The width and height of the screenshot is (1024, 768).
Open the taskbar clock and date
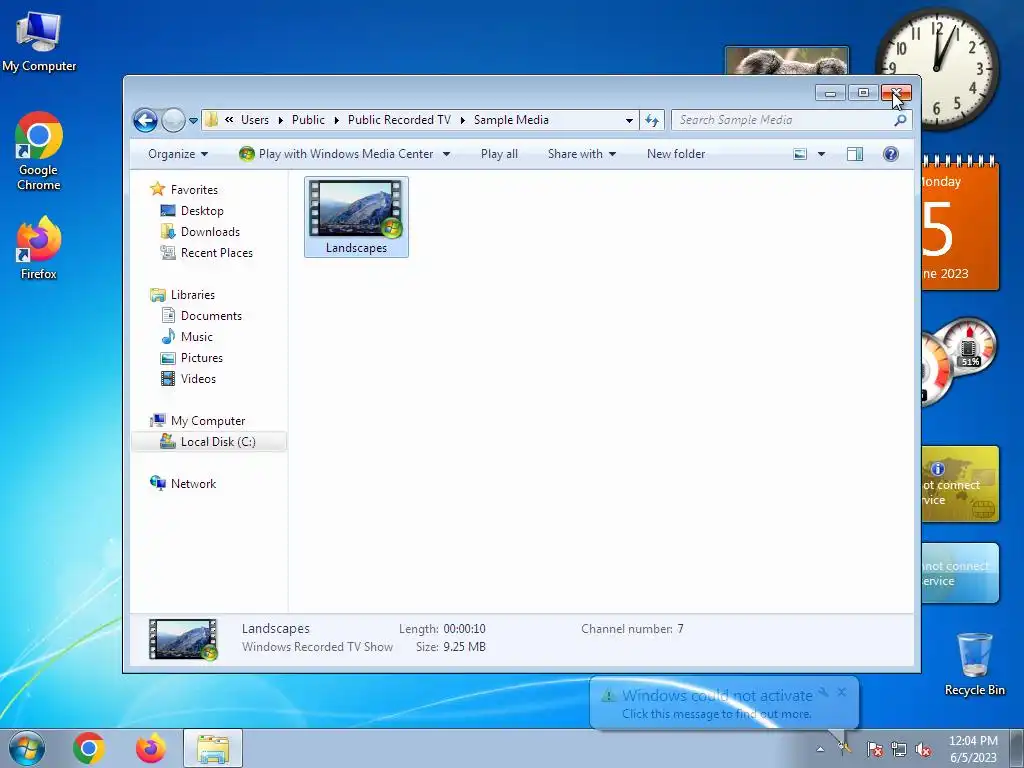(973, 749)
